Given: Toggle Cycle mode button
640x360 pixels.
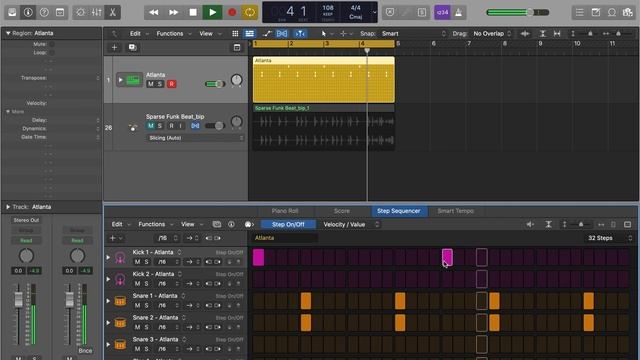Looking at the screenshot, I should [x=250, y=12].
